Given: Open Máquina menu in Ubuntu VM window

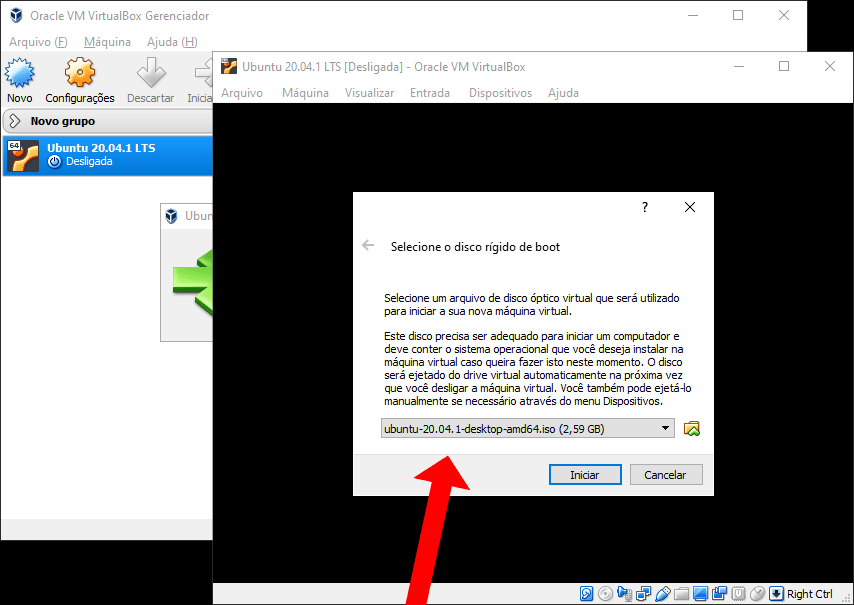Looking at the screenshot, I should tap(305, 93).
